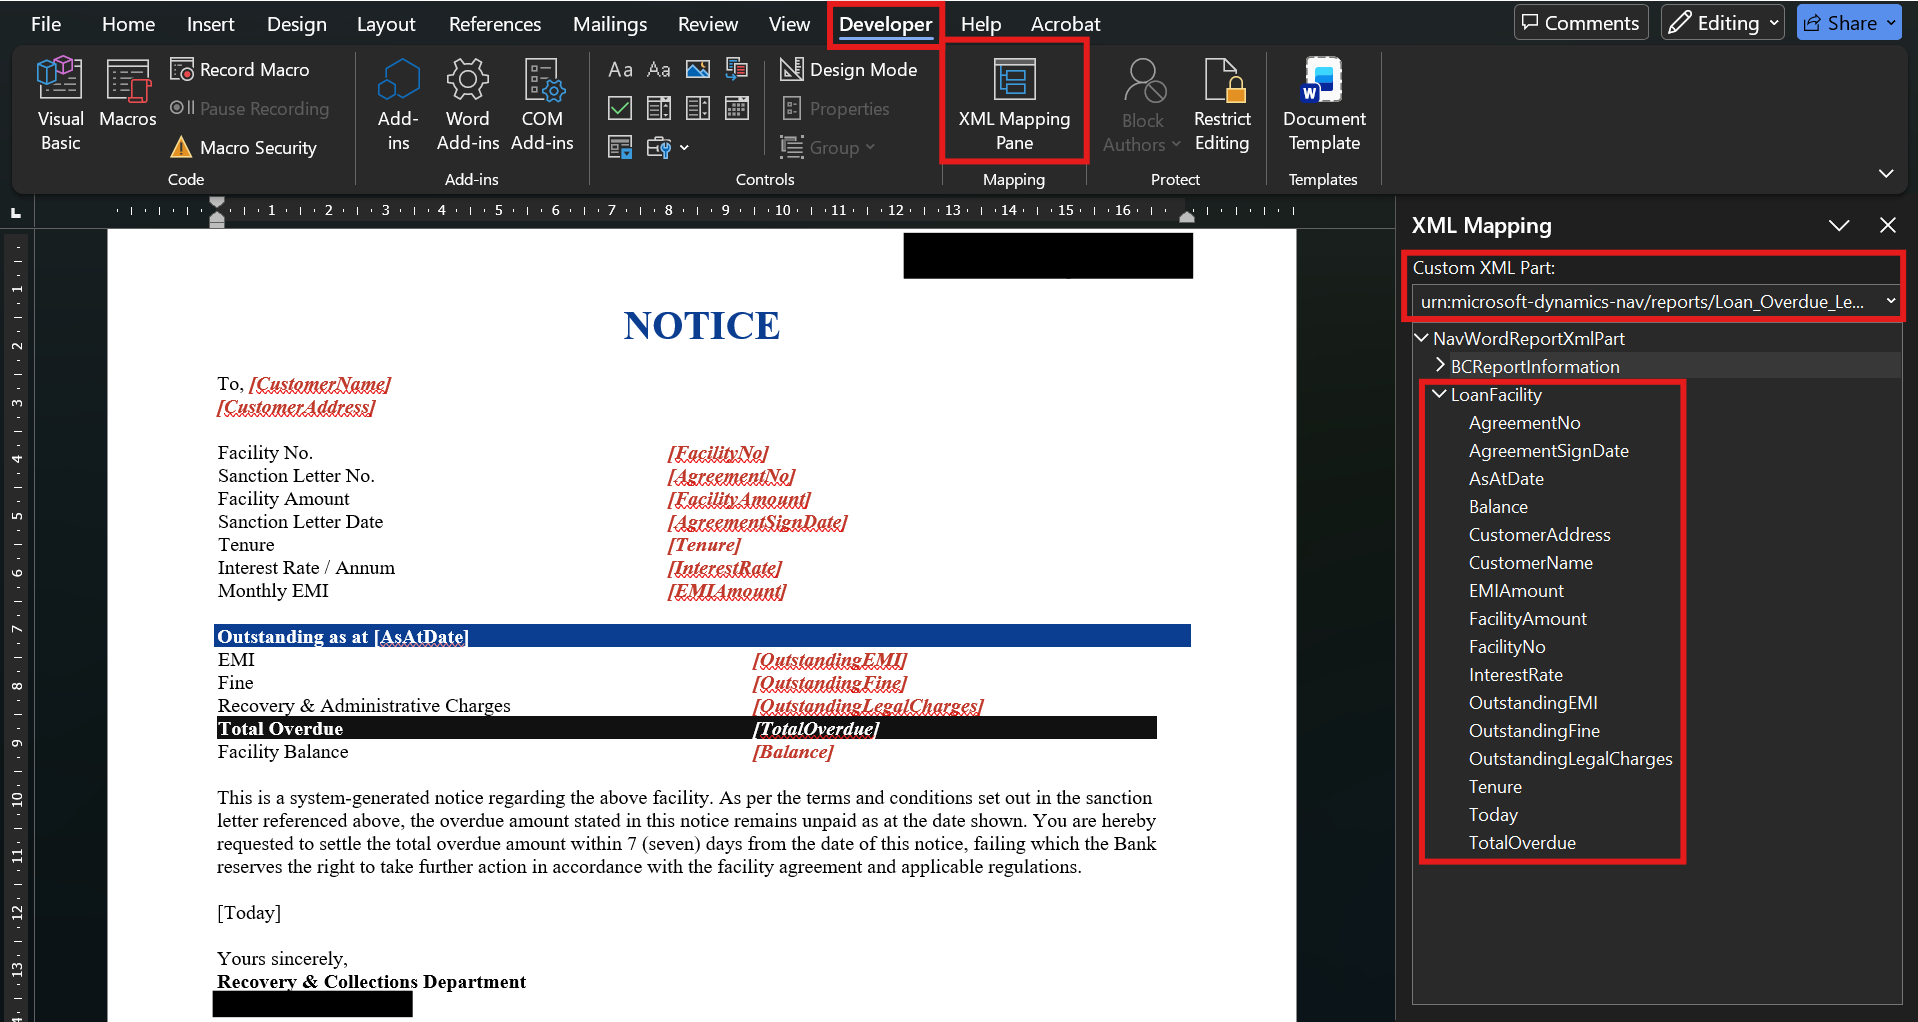1918x1022 pixels.
Task: Click the right indent marker on ruler
Action: [1186, 217]
